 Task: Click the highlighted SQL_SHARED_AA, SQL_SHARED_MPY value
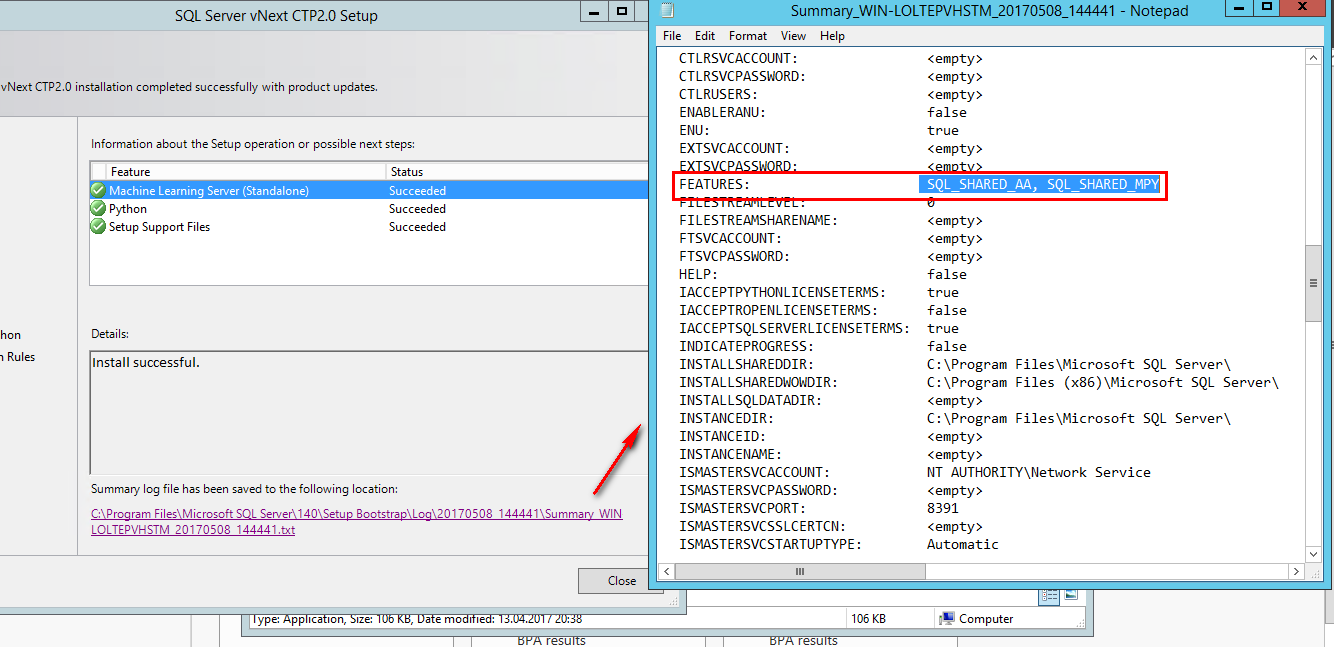[x=1039, y=185]
